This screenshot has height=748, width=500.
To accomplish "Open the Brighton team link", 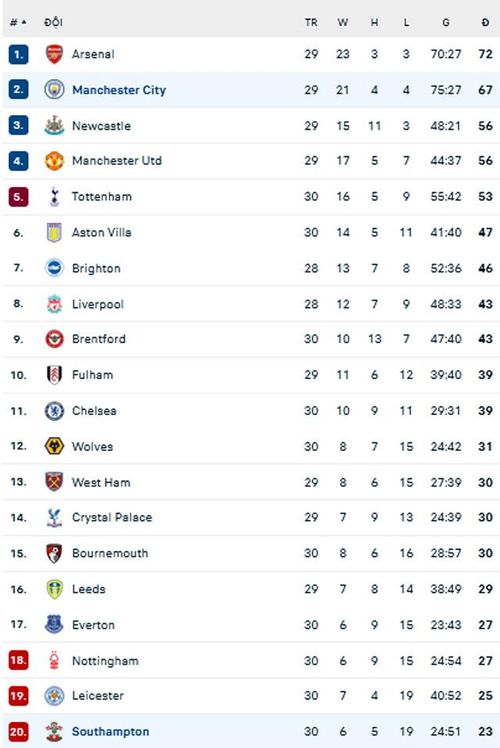I will coord(96,268).
